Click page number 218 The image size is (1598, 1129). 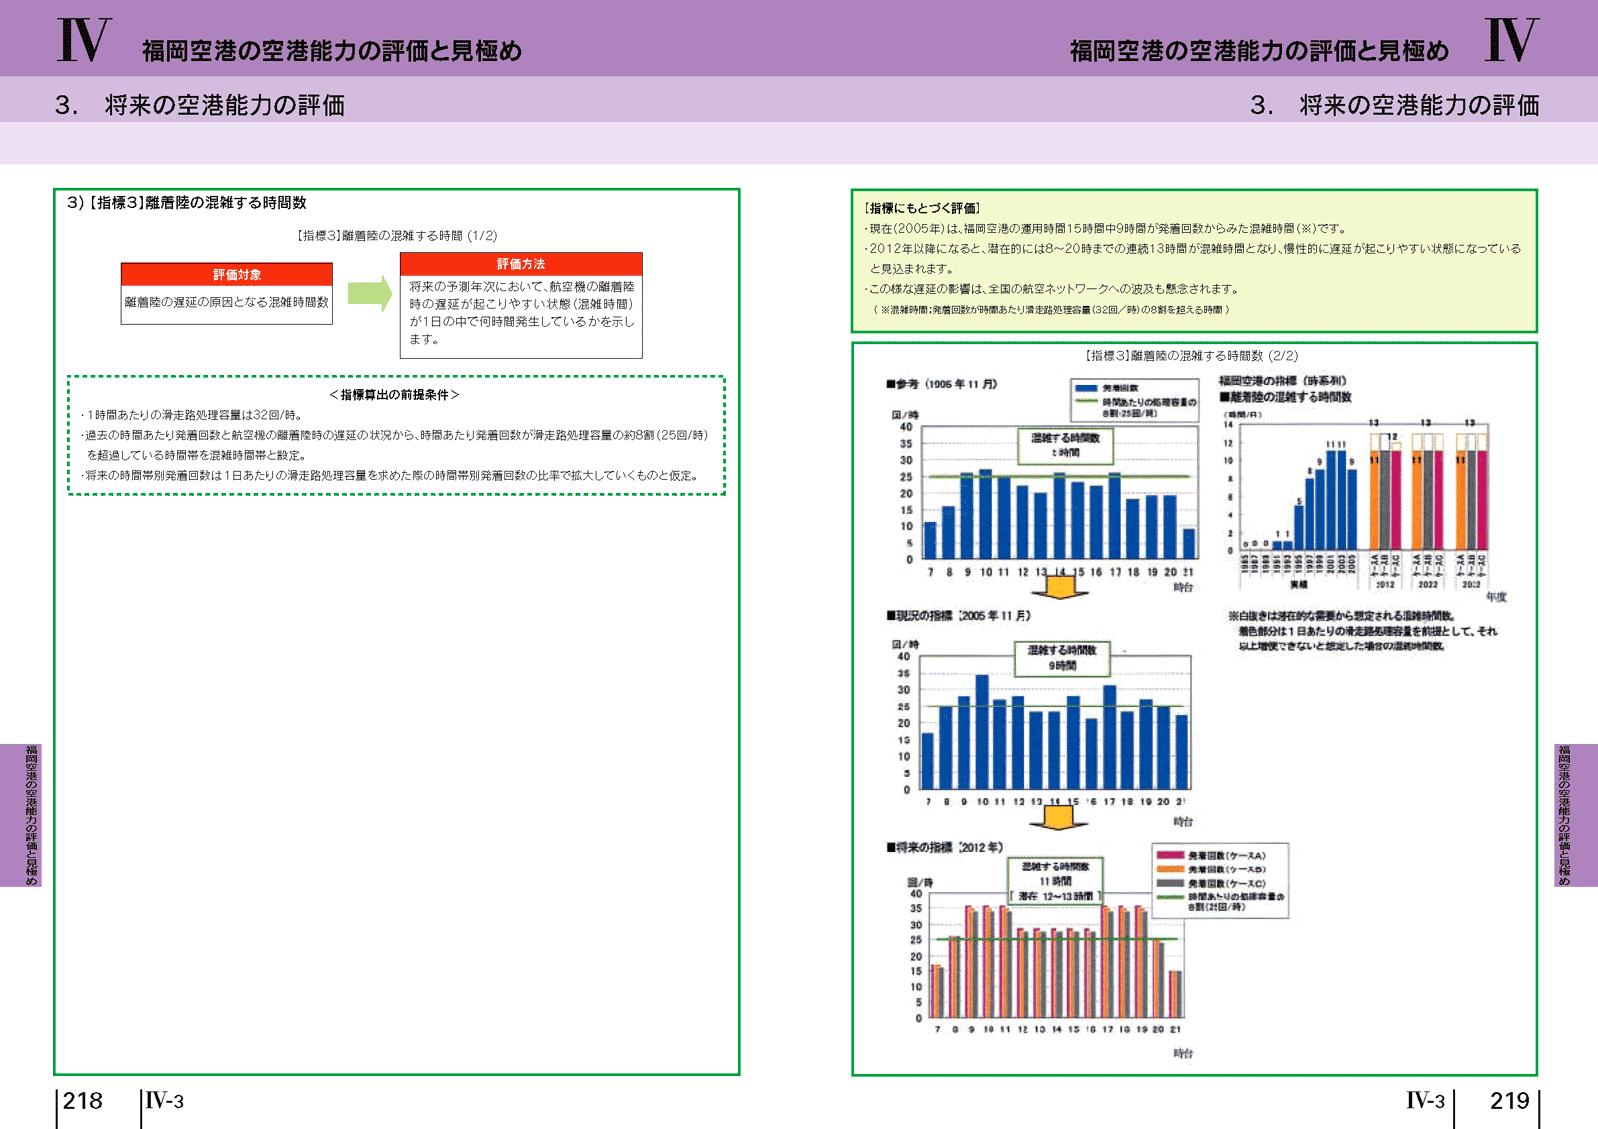point(83,1101)
